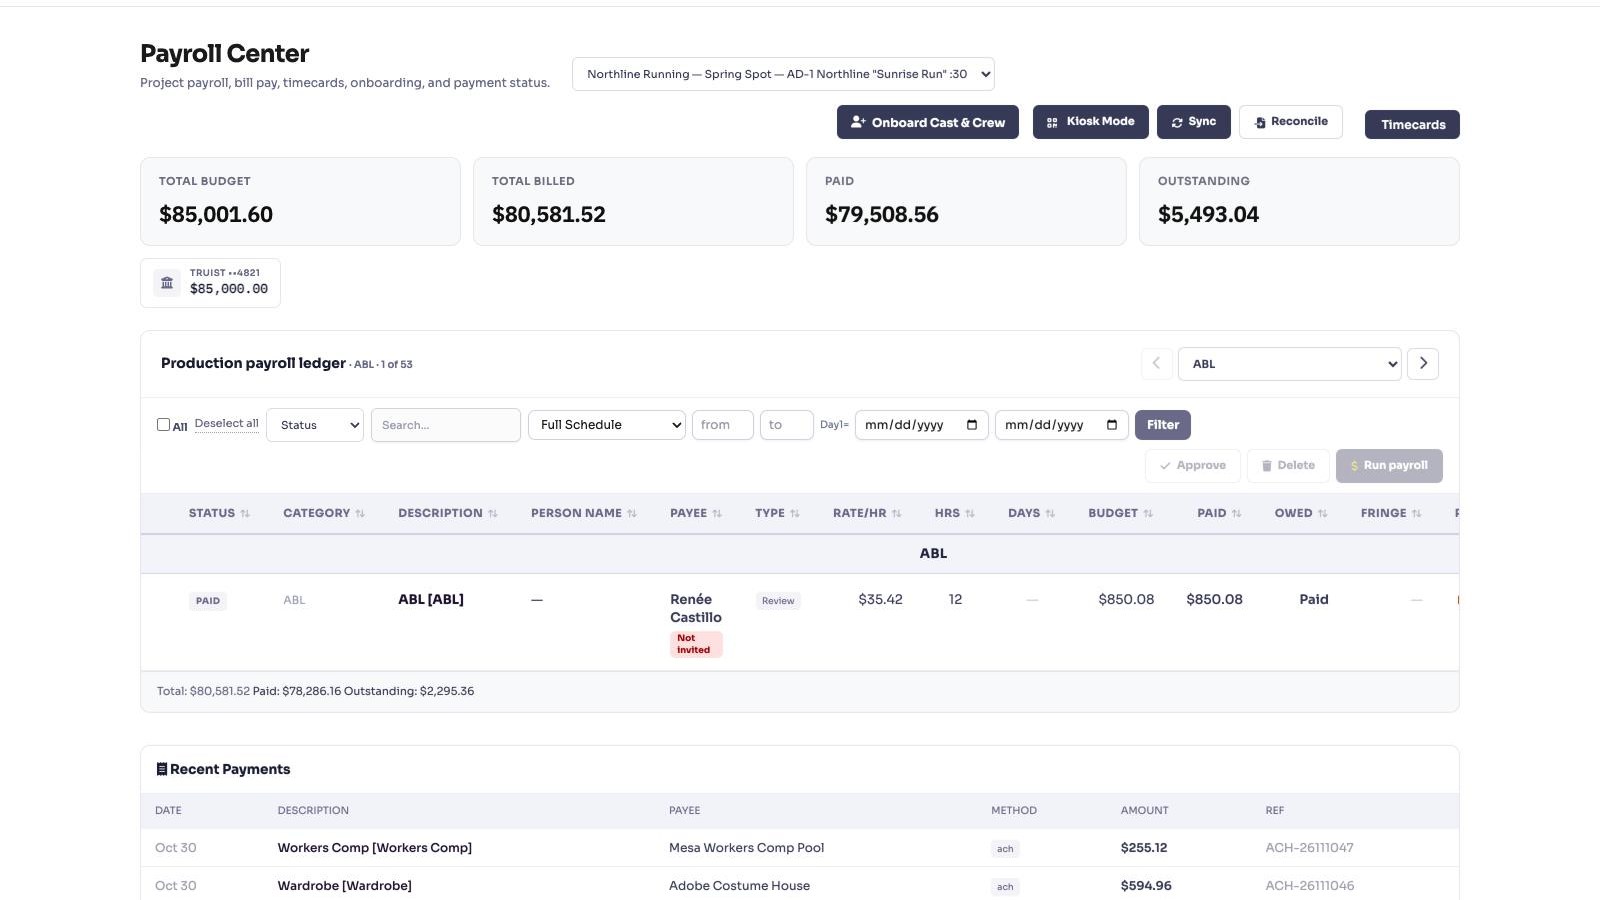Click the ledger Search field
1600x900 pixels.
point(446,425)
